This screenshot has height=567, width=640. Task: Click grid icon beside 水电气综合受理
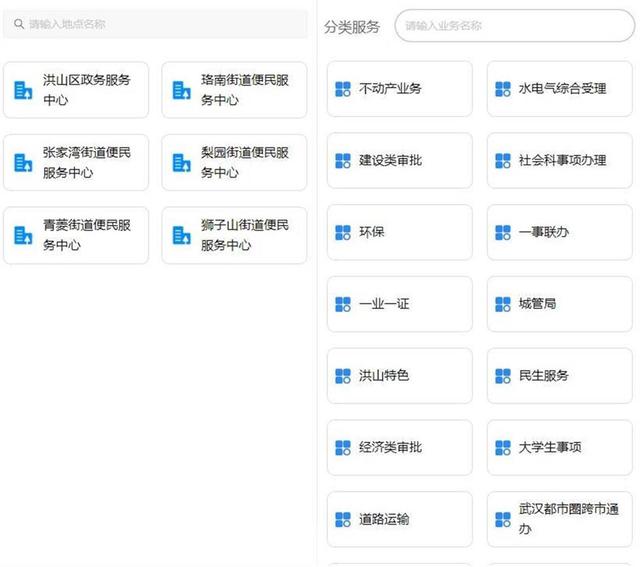(503, 89)
